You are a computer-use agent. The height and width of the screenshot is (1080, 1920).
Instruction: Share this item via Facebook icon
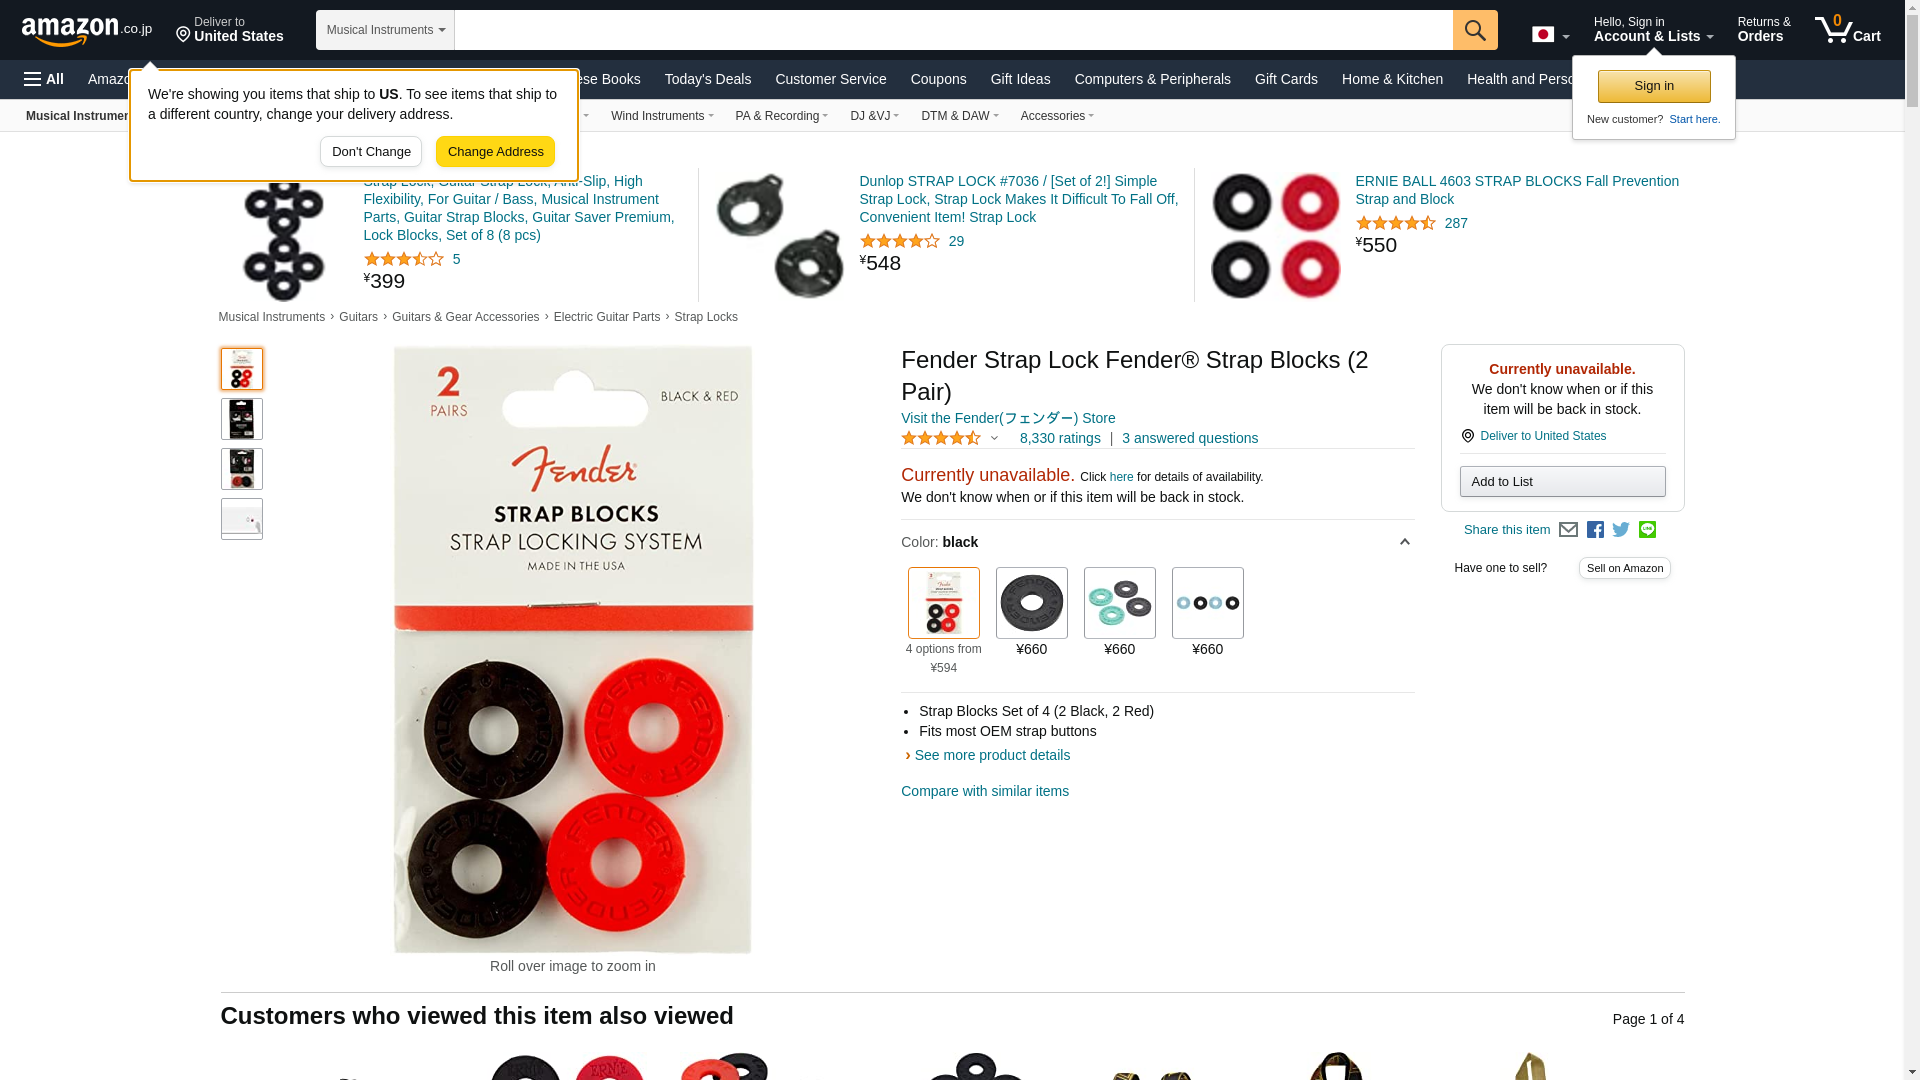click(1595, 530)
